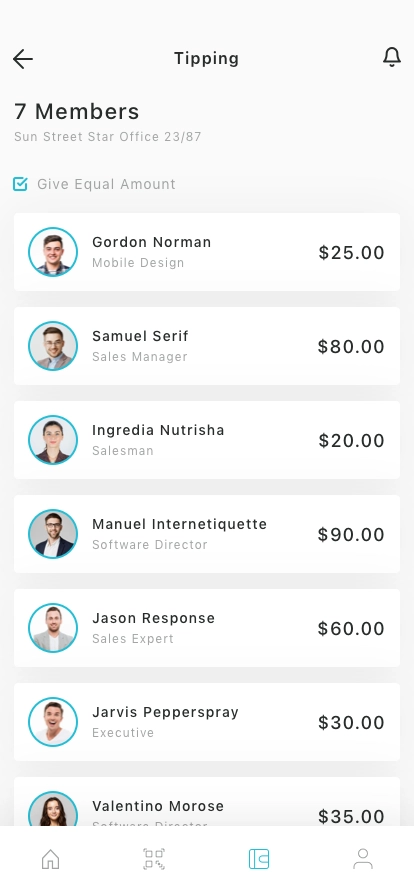Click Gordon Norman's avatar photo
The image size is (414, 896).
[x=53, y=252]
